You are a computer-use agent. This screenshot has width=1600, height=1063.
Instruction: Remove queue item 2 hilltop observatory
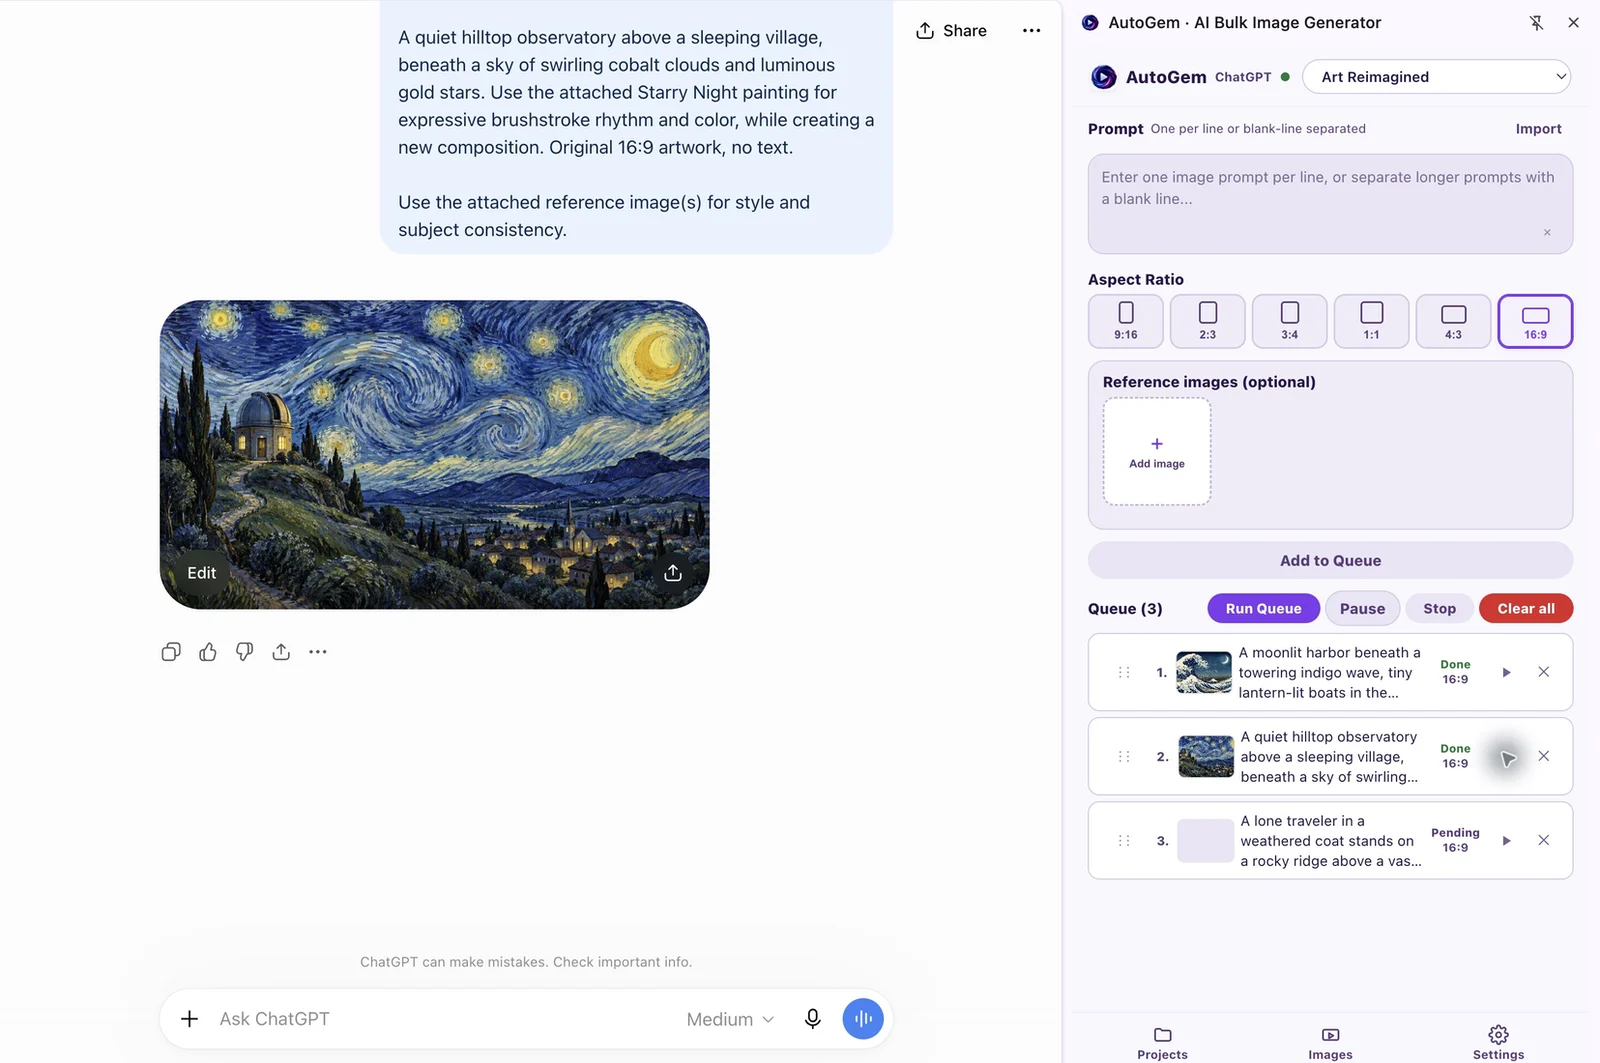point(1544,756)
